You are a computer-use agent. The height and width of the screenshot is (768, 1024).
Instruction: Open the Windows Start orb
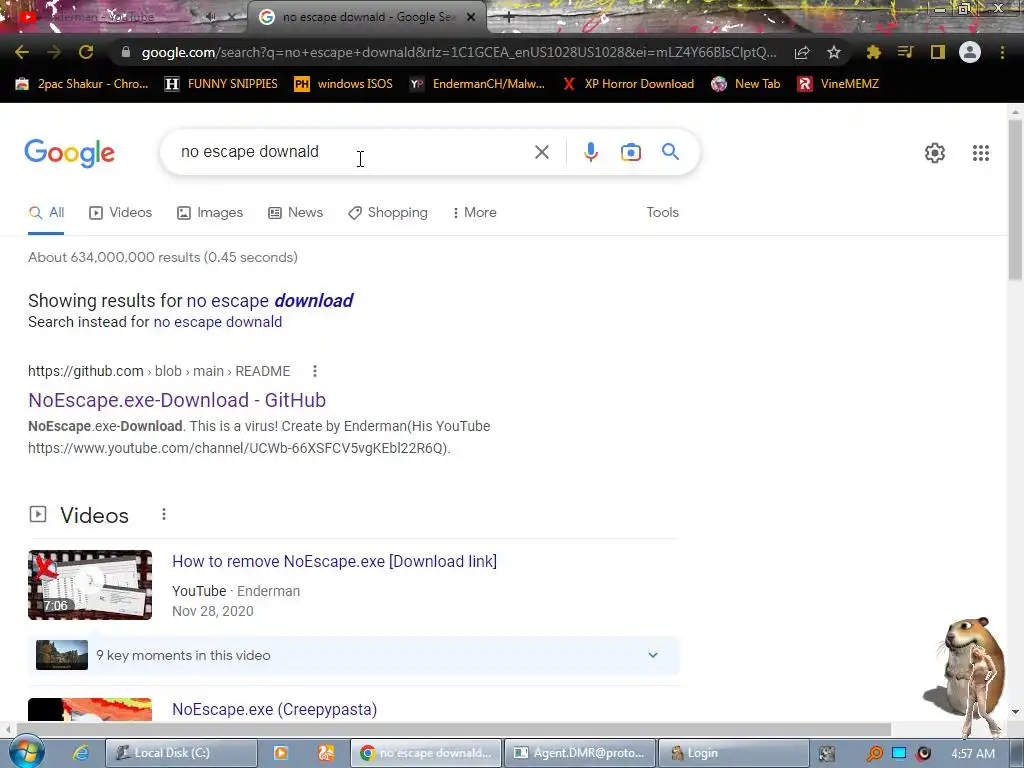tap(26, 752)
